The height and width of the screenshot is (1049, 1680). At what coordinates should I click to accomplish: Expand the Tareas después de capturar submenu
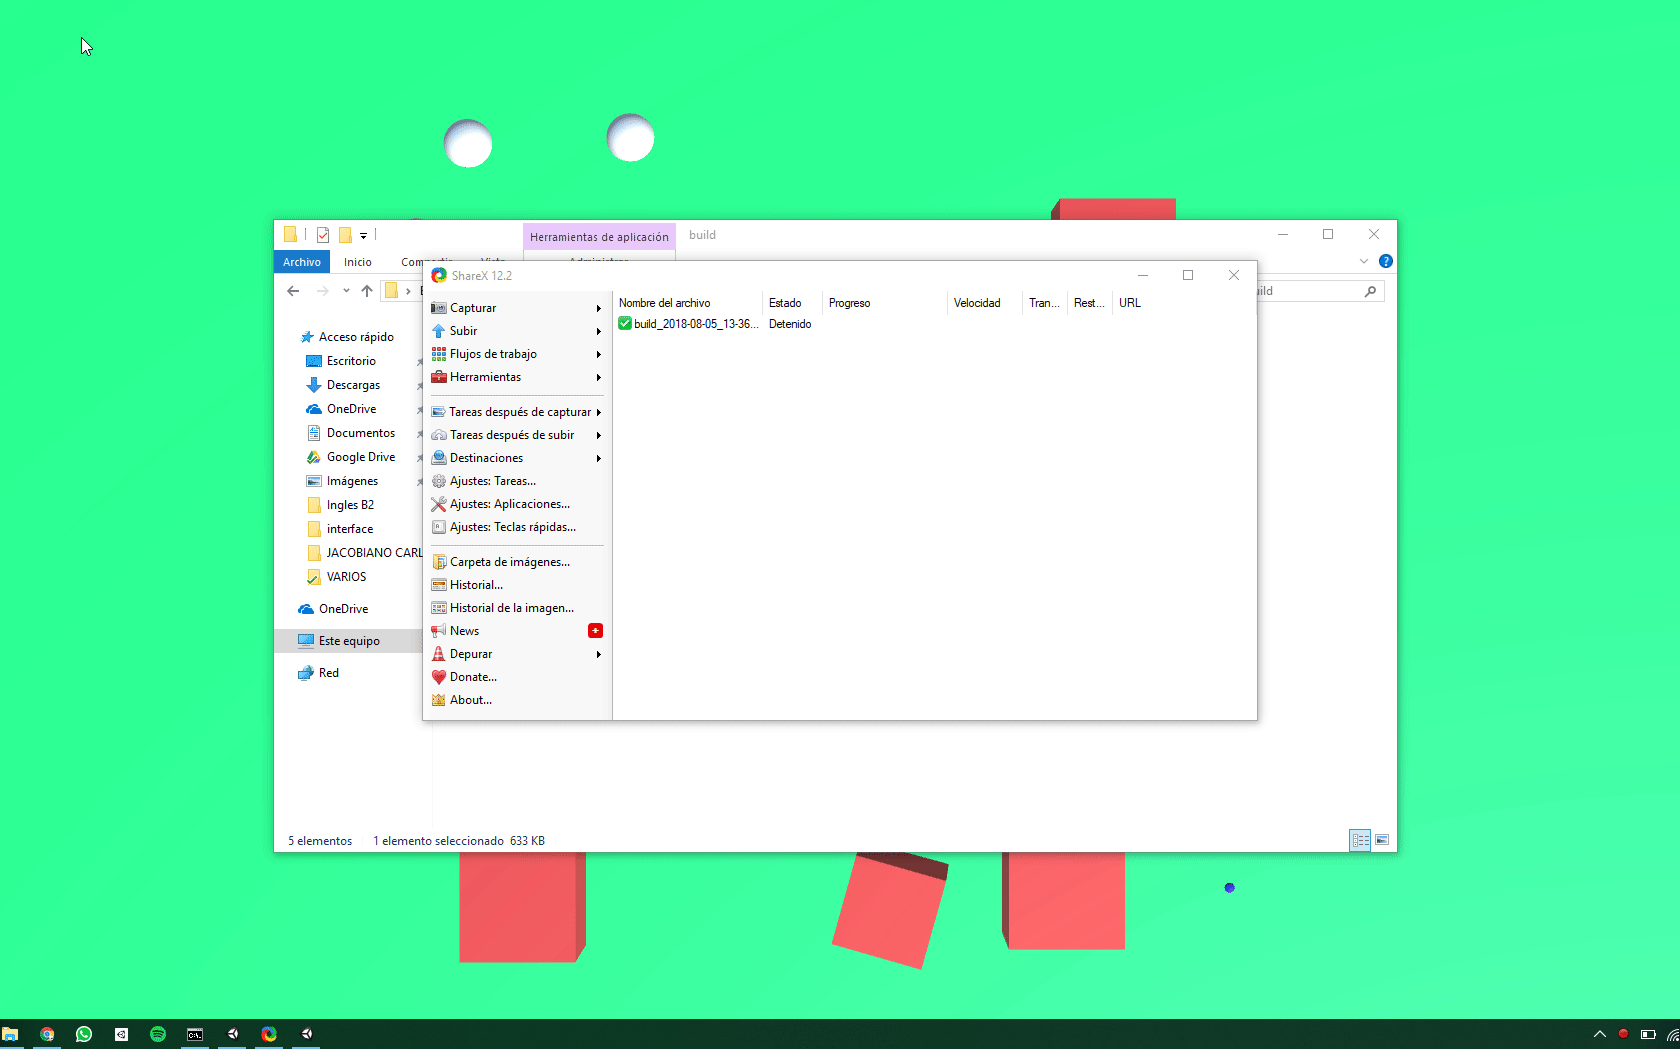(518, 411)
